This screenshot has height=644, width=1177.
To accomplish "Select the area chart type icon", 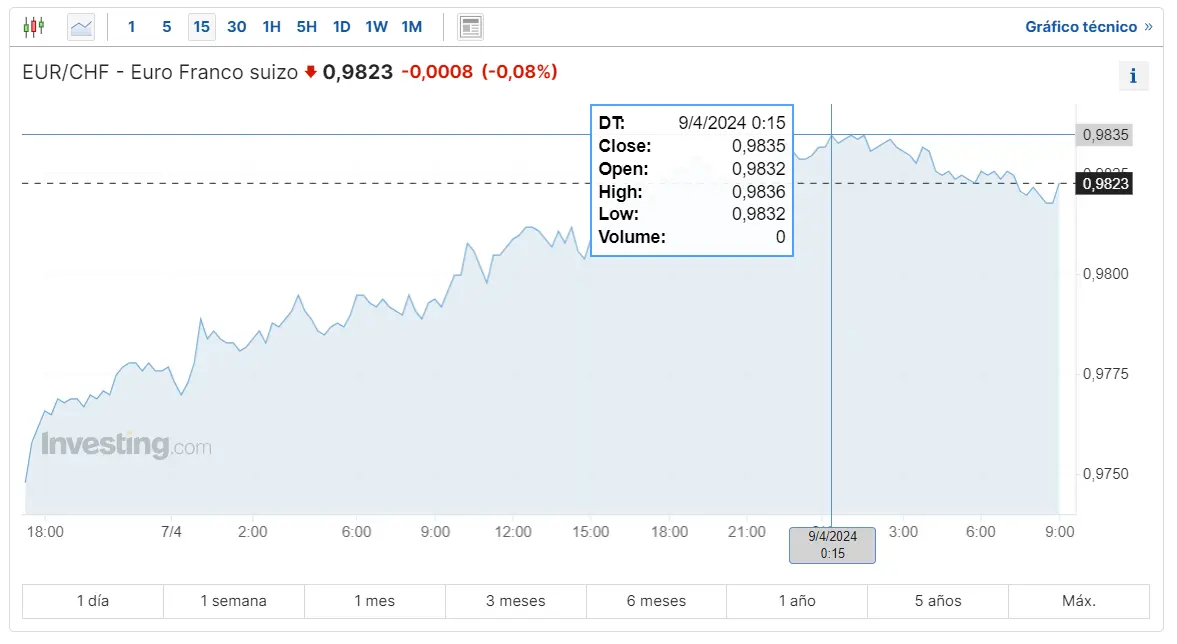I will (x=81, y=28).
